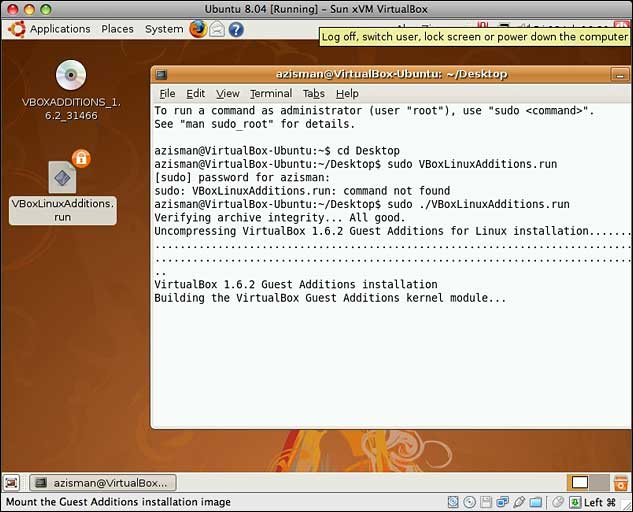
Task: Open the blue Help question-mark icon
Action: click(236, 29)
